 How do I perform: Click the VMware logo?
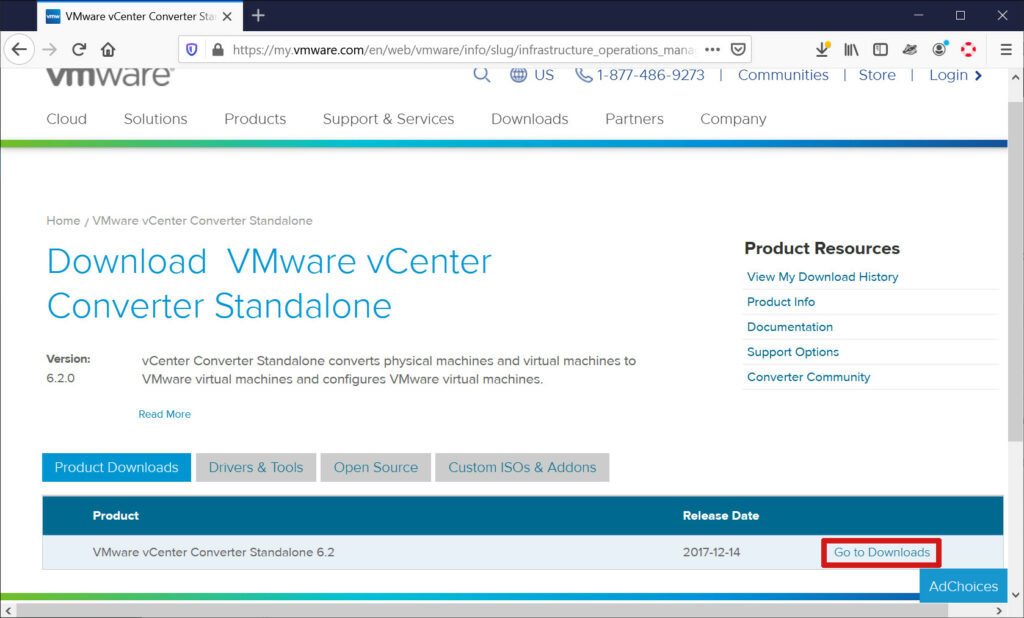[x=110, y=76]
